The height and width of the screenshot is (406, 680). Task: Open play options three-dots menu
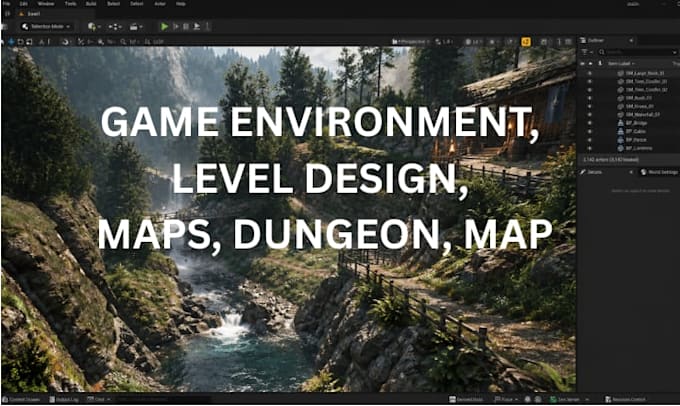pyautogui.click(x=208, y=27)
